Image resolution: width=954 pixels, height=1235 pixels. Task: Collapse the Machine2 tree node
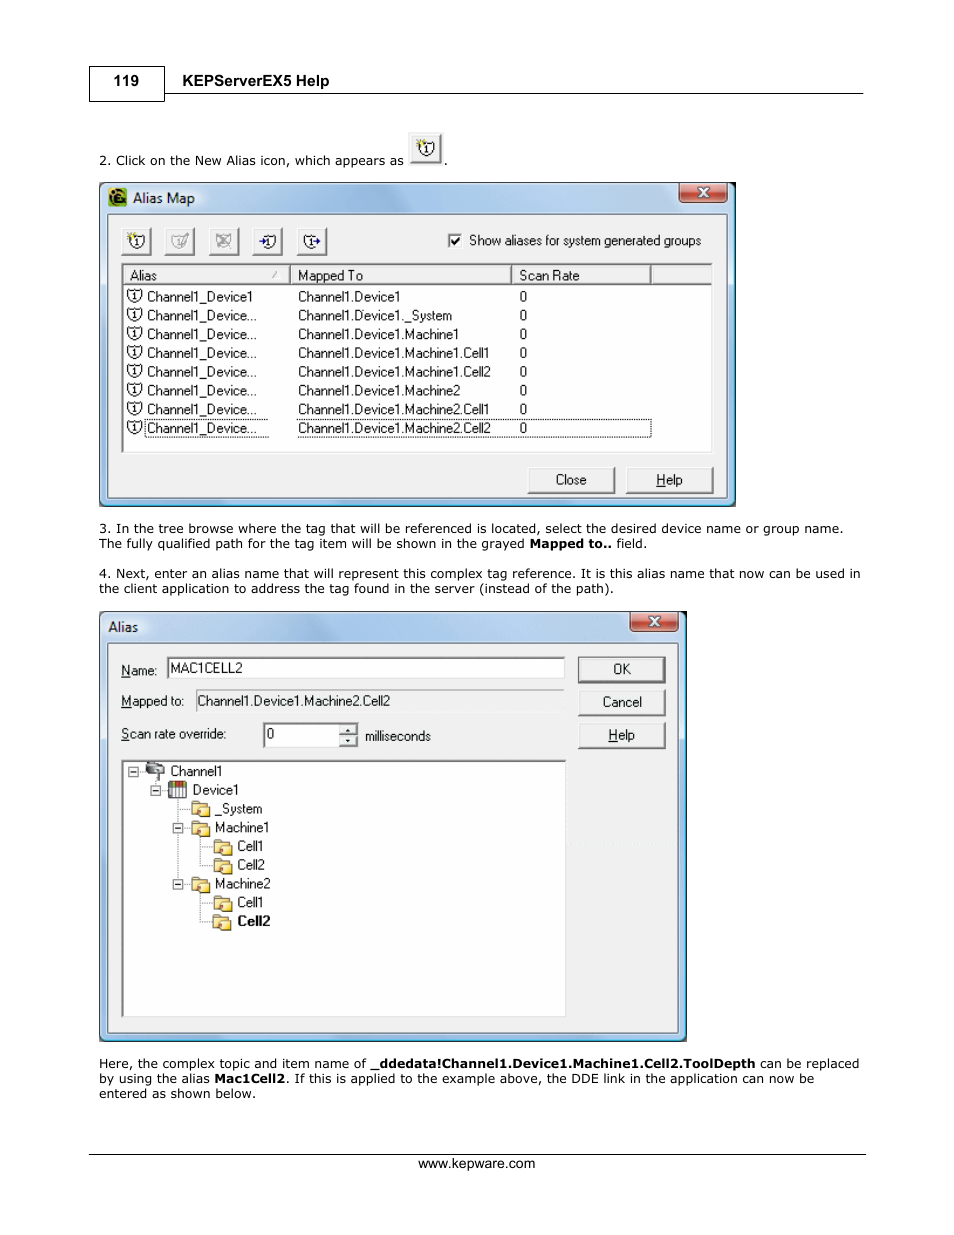[178, 884]
